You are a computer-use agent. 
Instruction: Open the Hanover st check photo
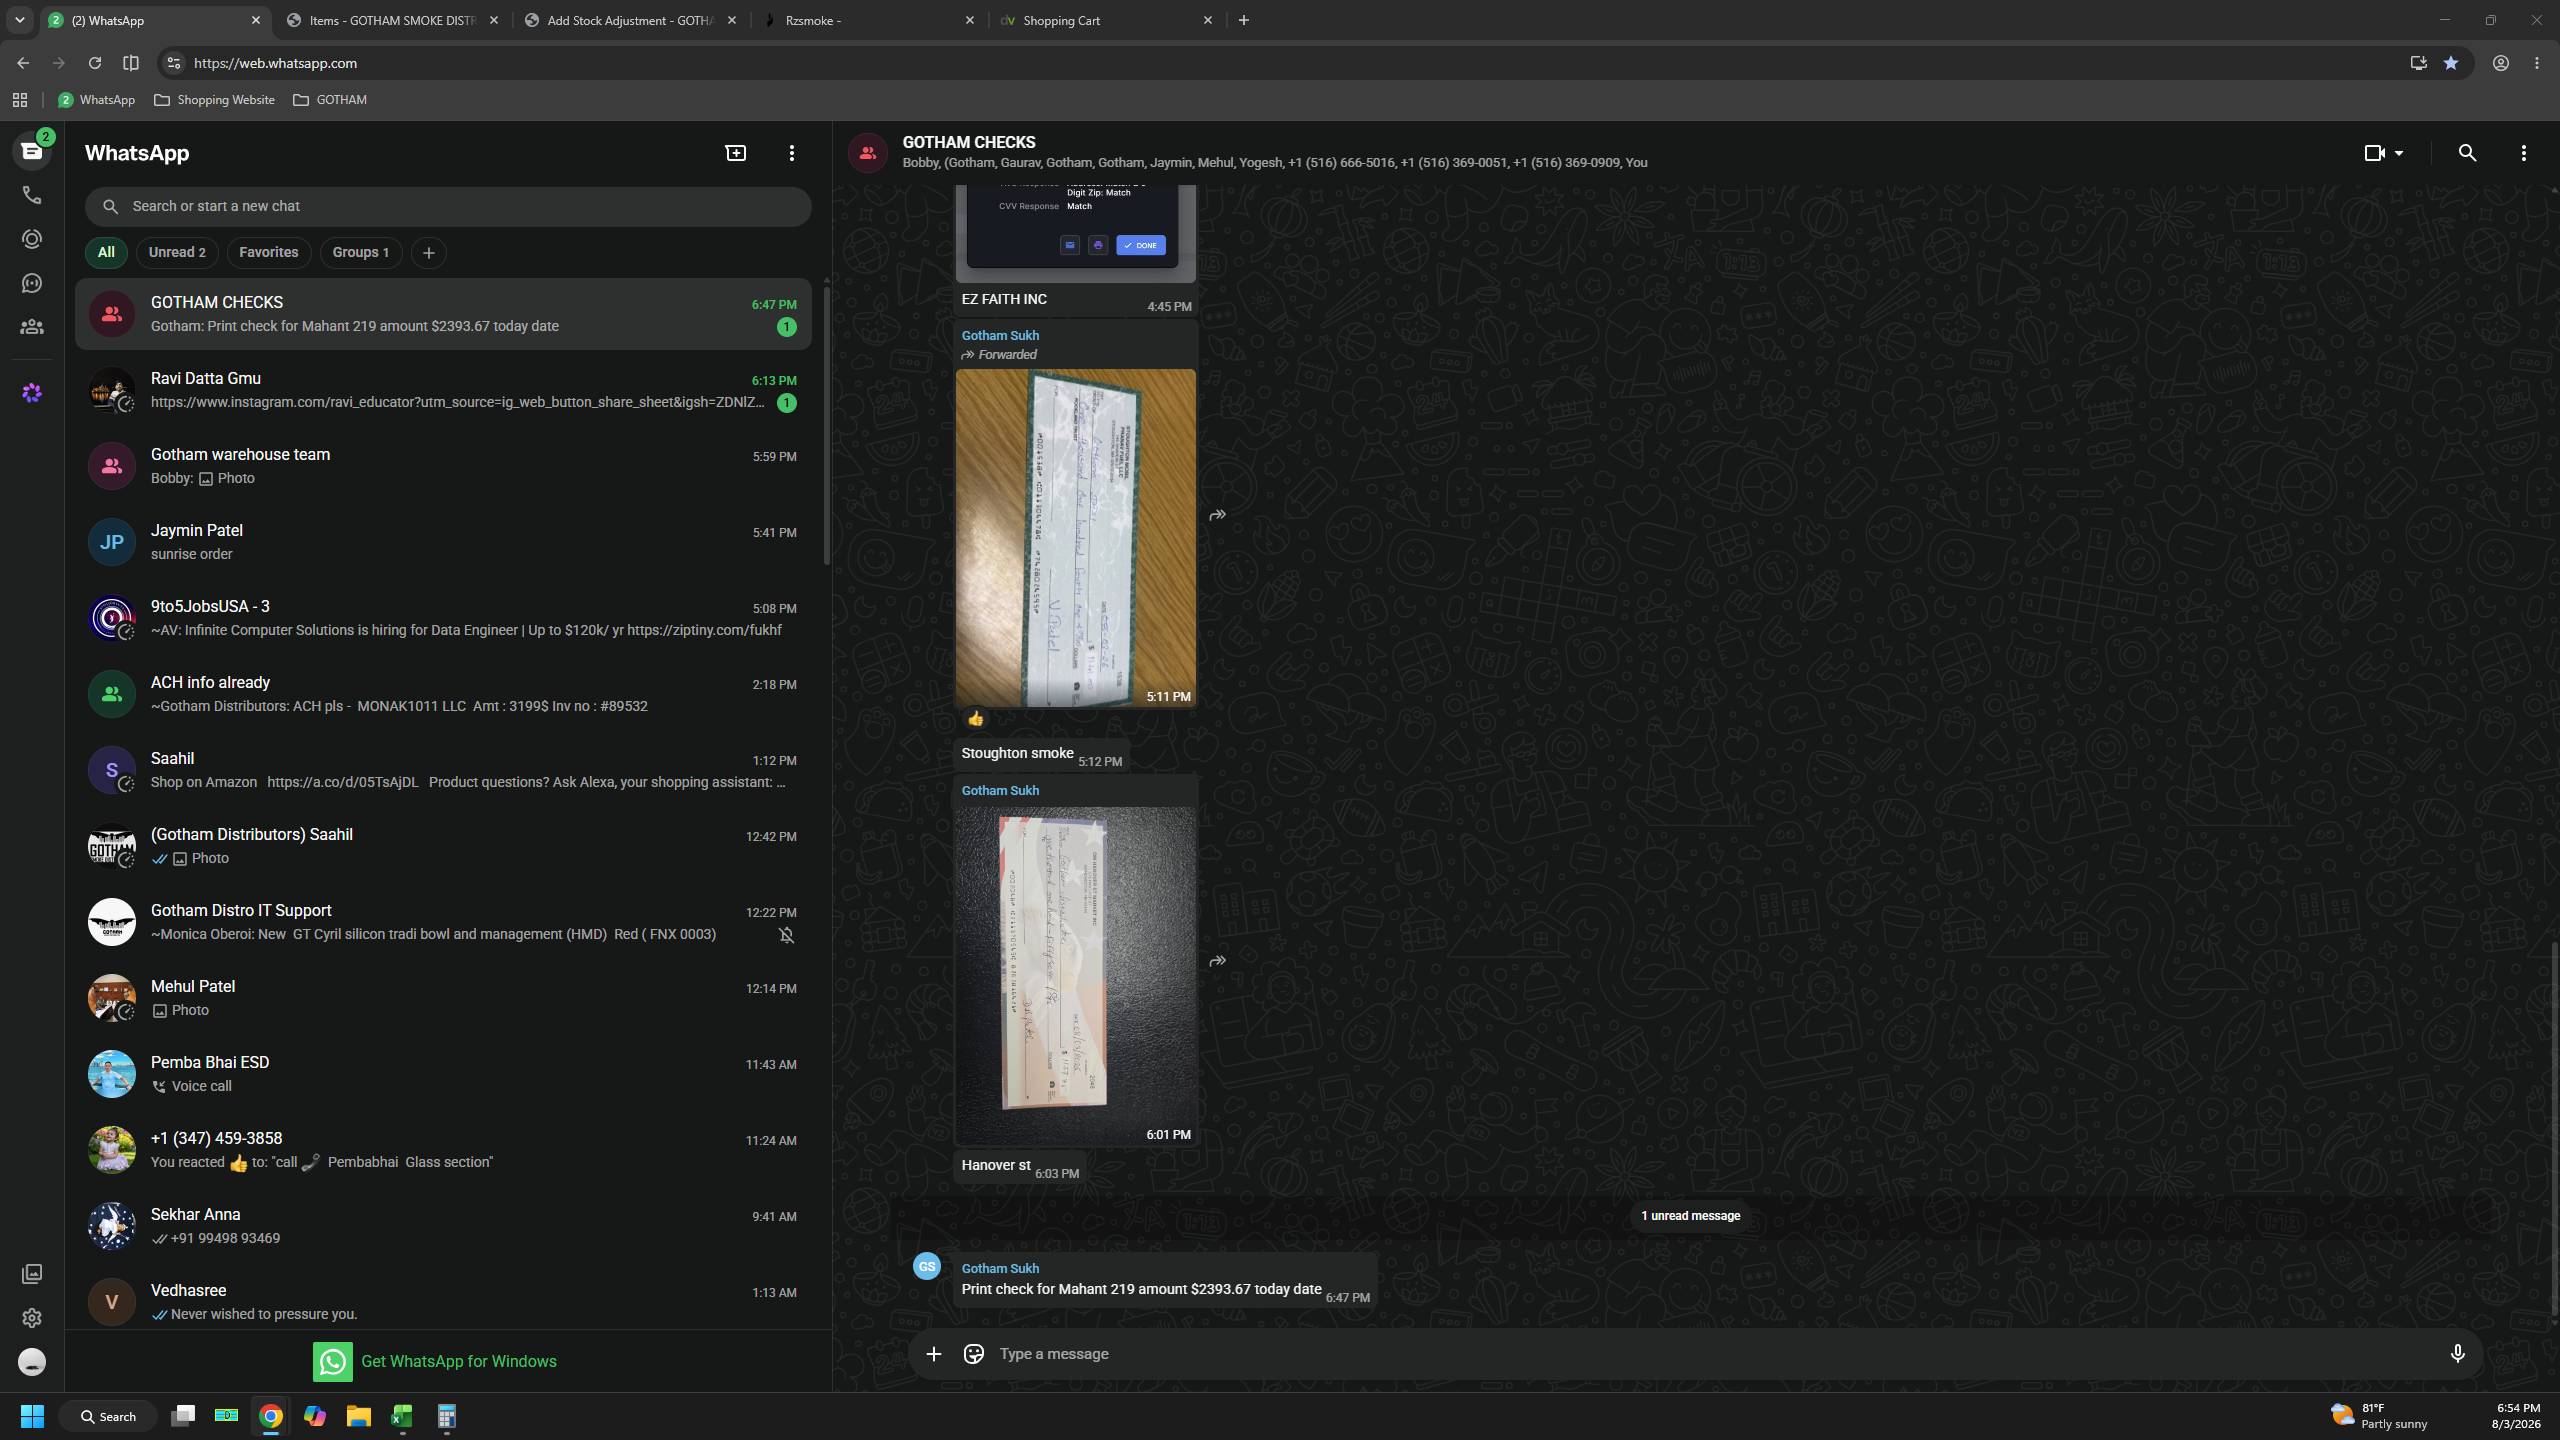tap(1076, 975)
